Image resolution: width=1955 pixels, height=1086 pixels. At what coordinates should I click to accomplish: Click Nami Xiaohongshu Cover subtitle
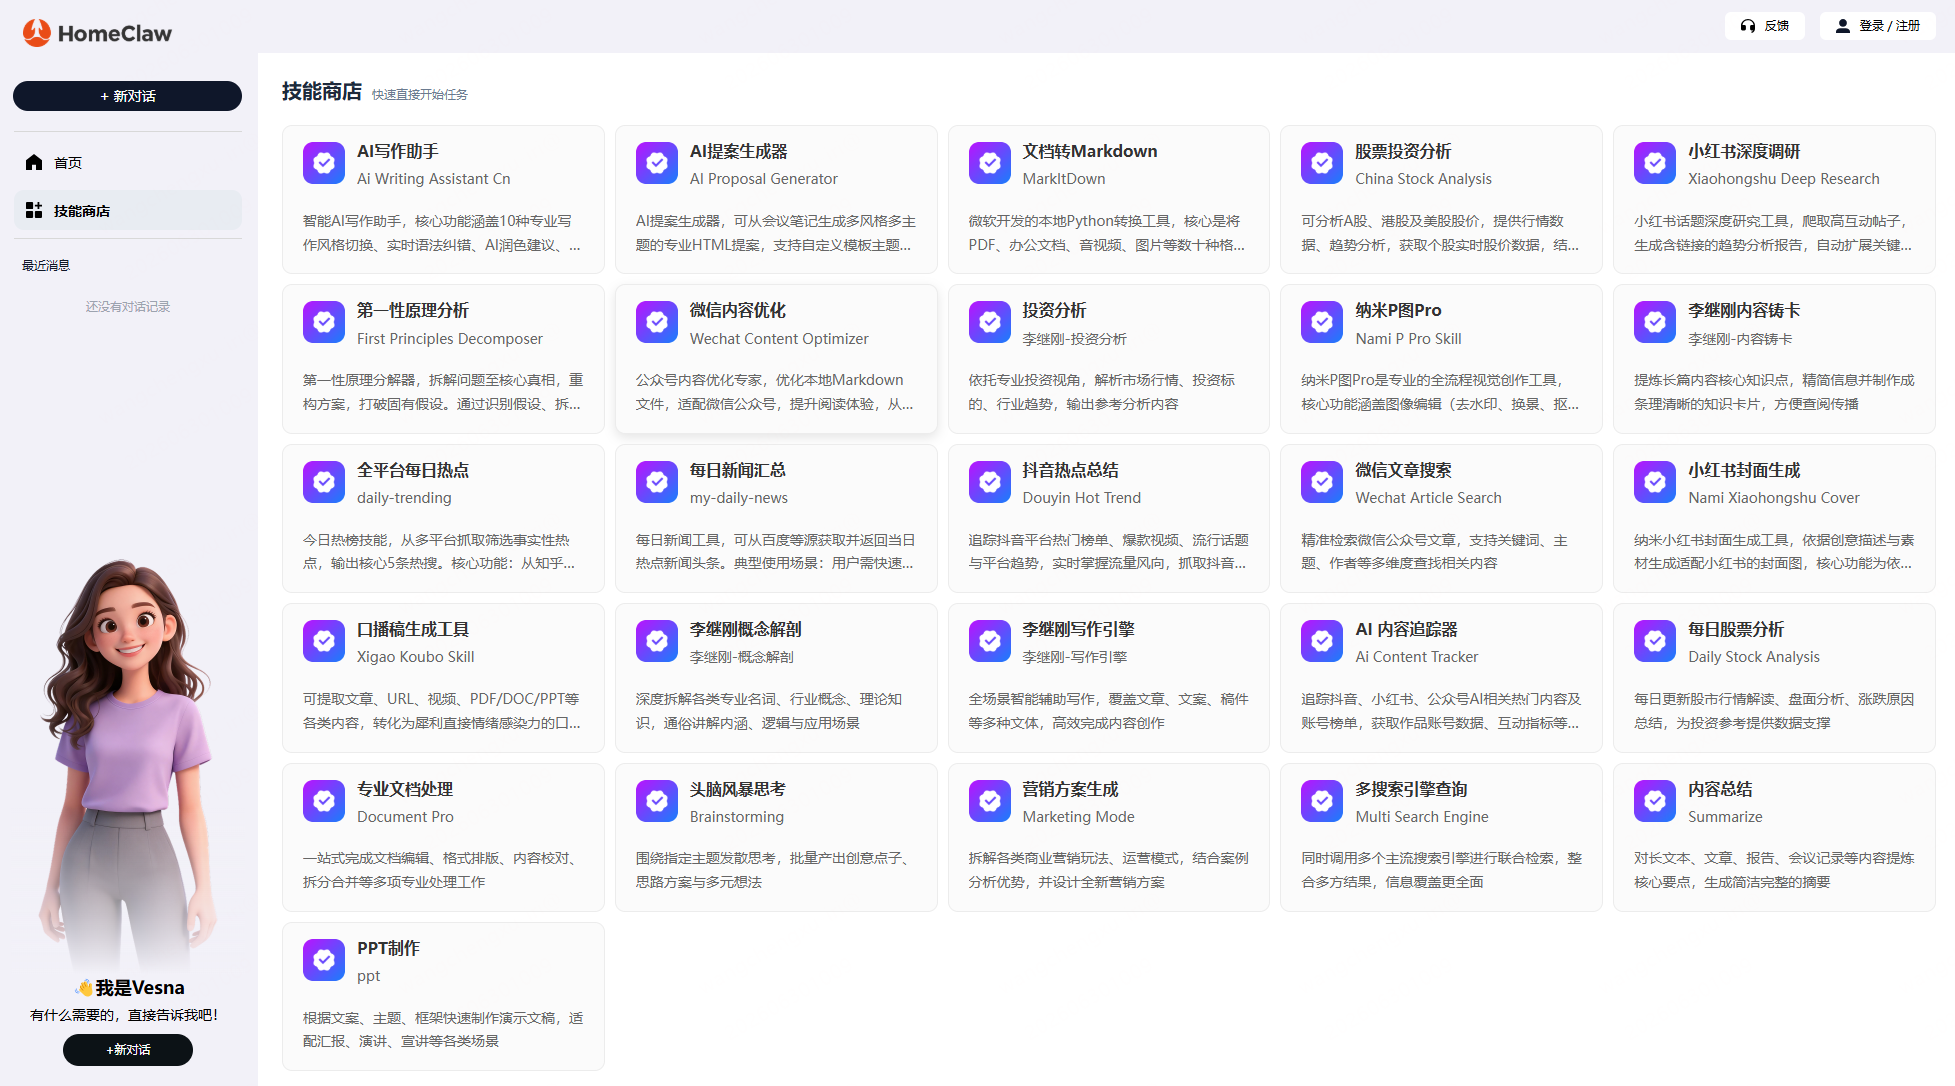pos(1774,498)
